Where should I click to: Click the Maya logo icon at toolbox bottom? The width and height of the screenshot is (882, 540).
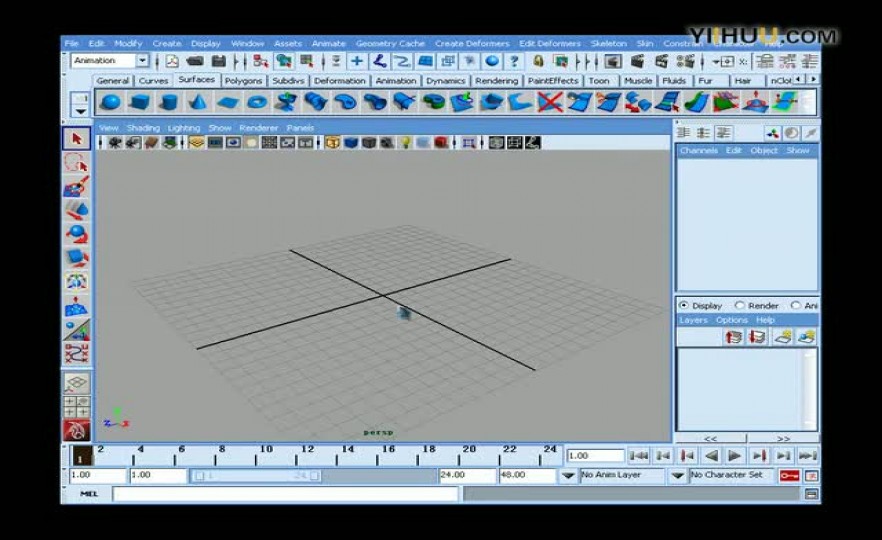76,431
